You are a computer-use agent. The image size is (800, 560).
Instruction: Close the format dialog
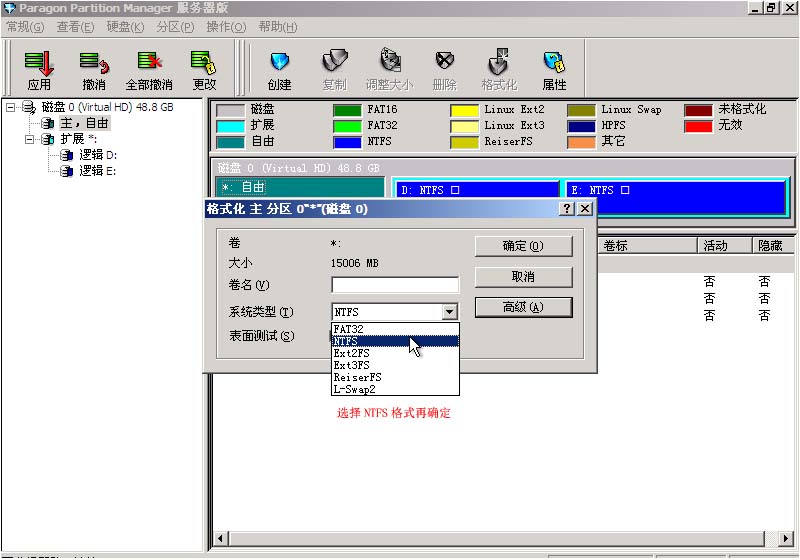[585, 209]
